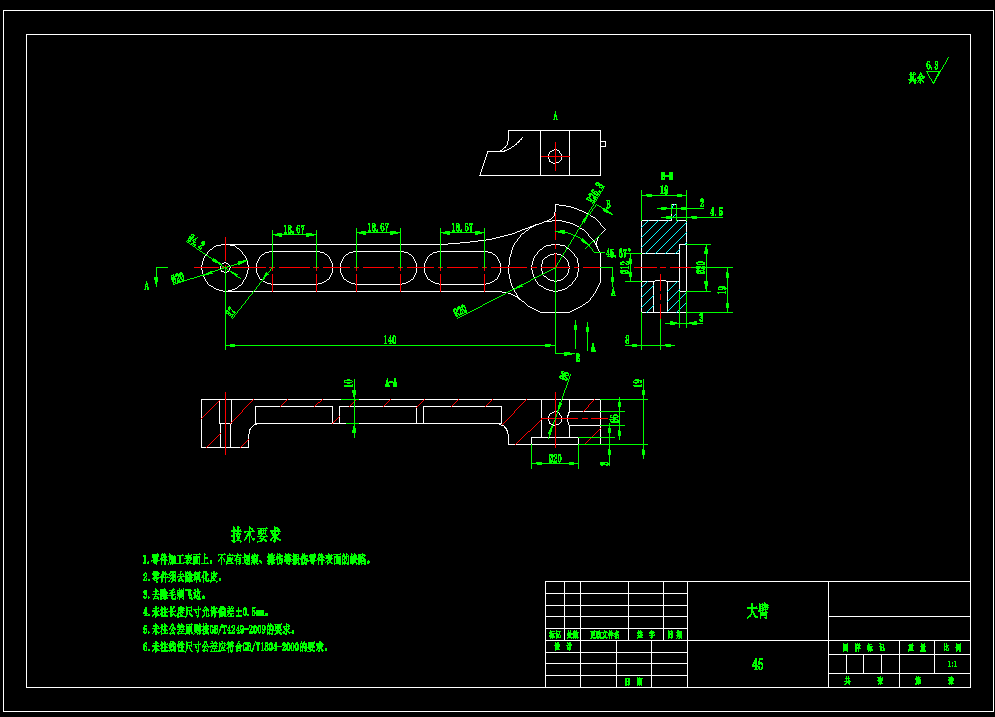
Task: Click the '重量' header cell in title block
Action: click(916, 648)
